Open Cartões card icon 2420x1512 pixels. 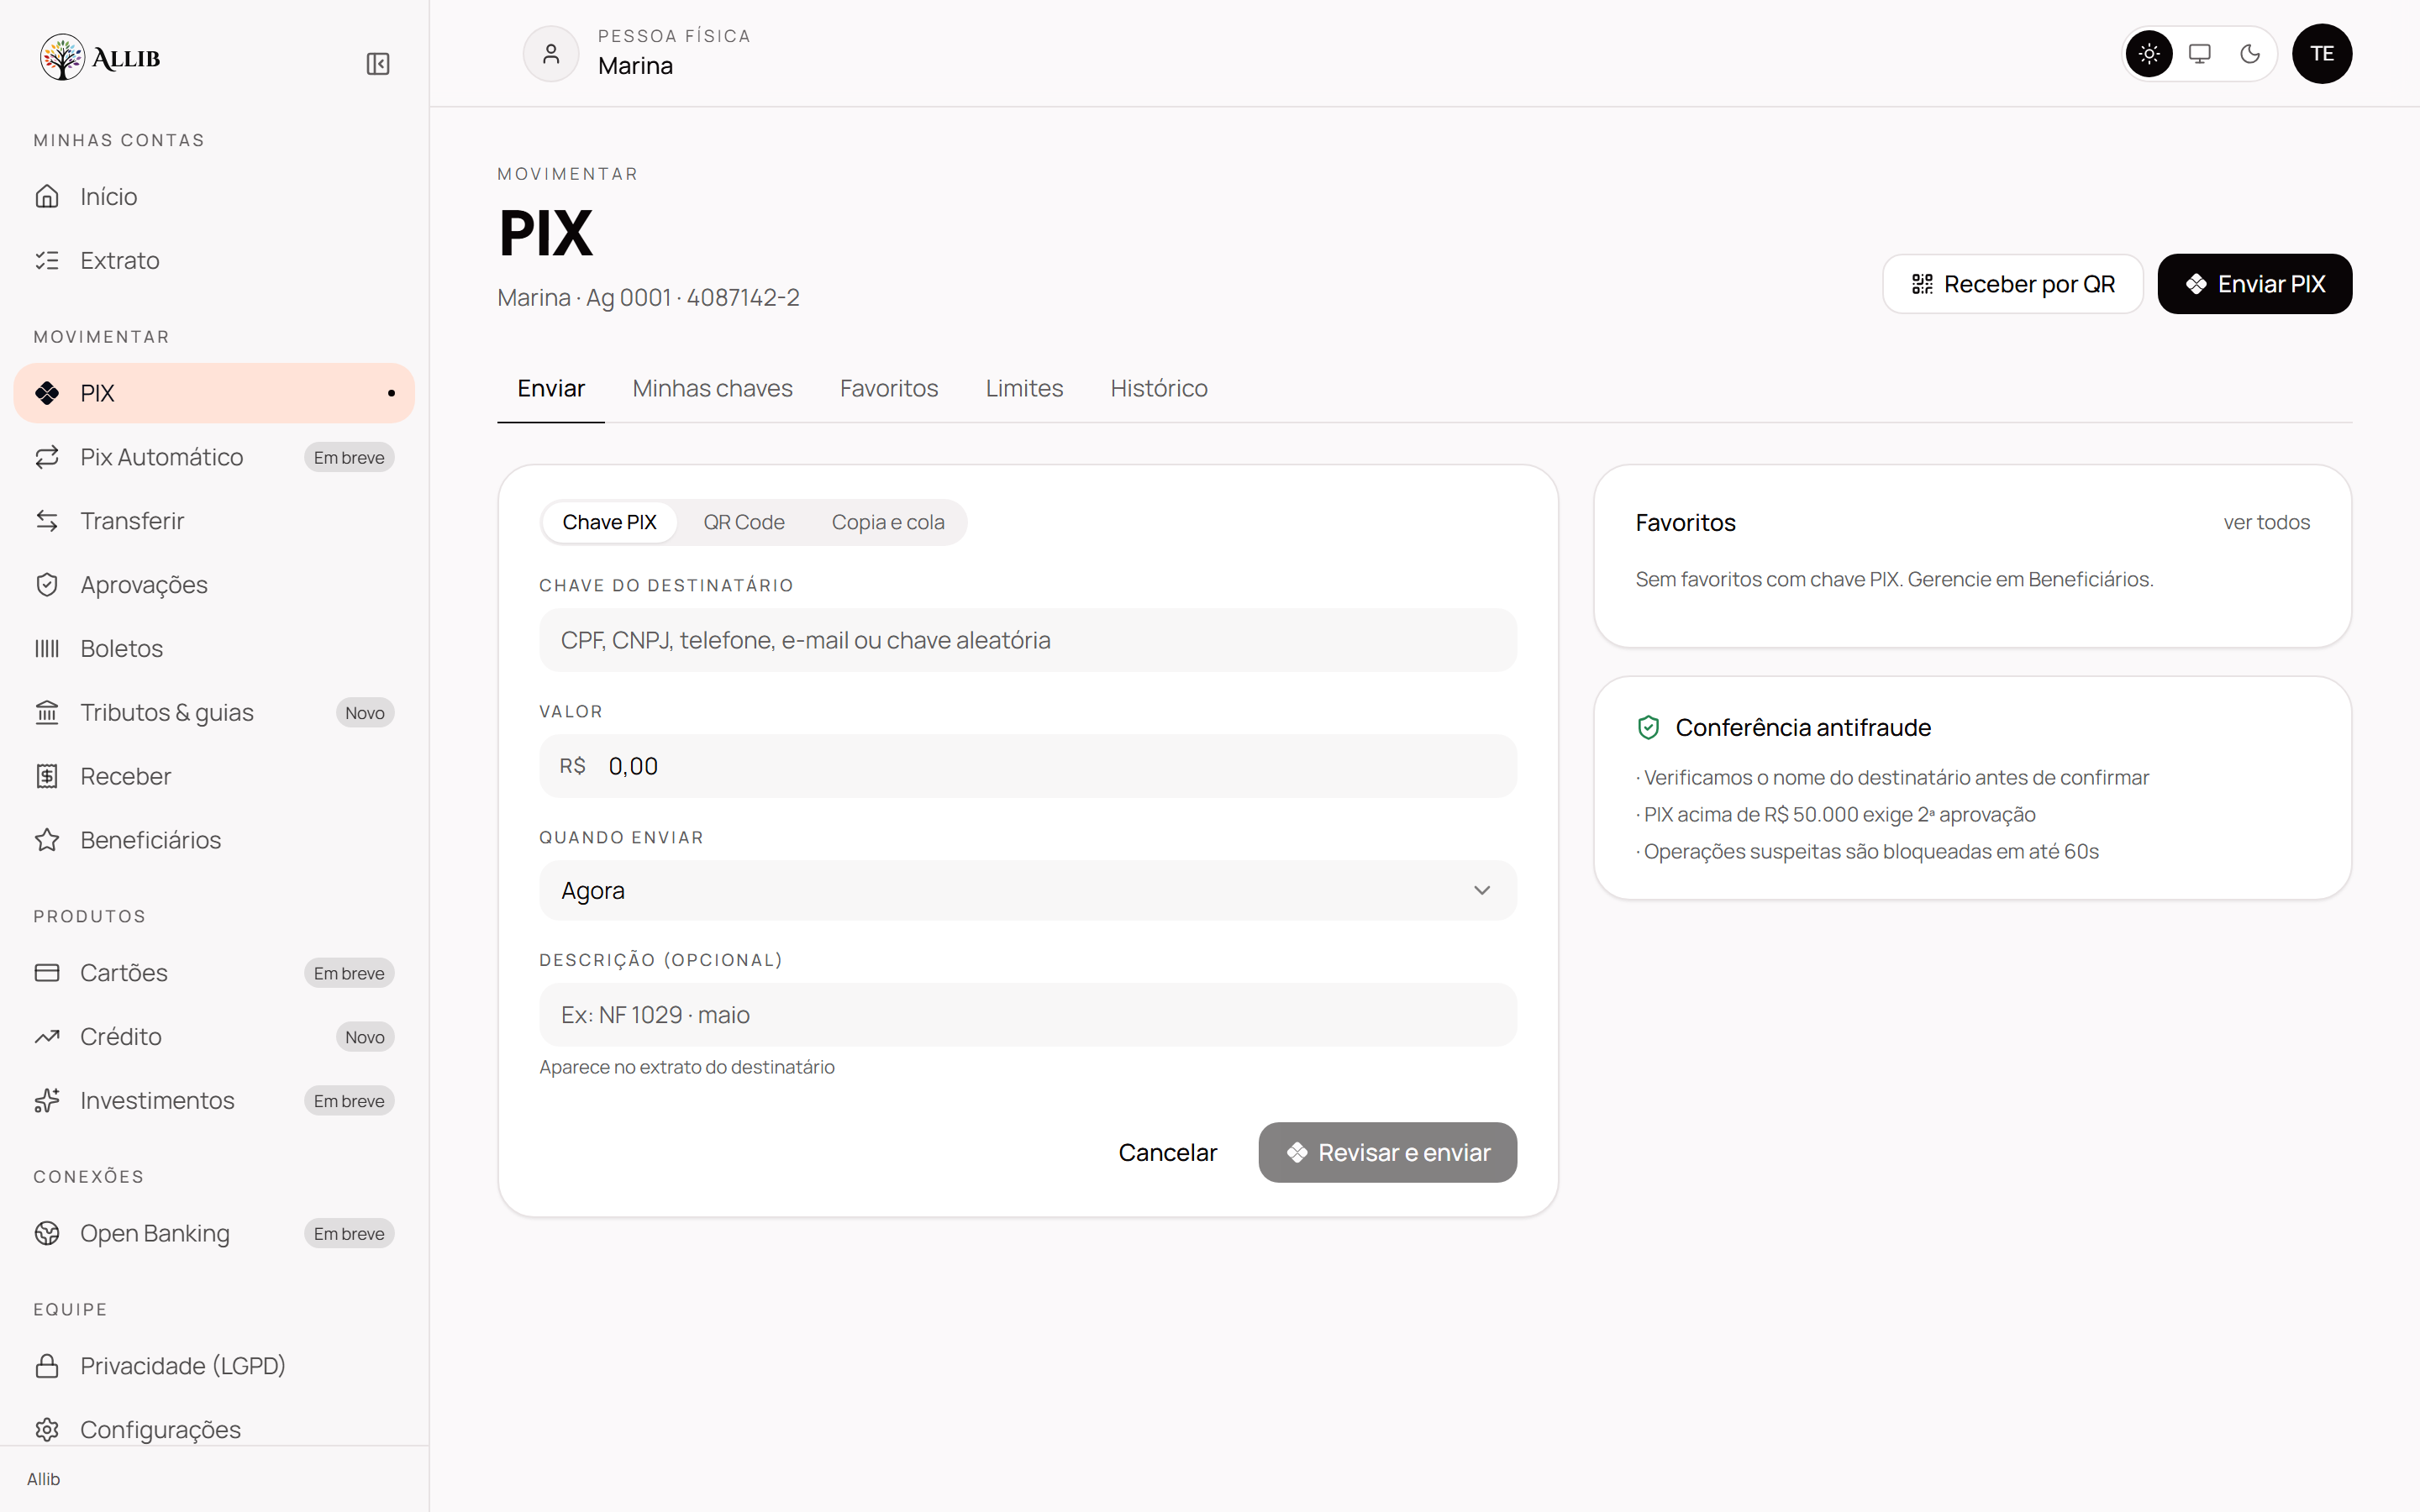coord(47,973)
